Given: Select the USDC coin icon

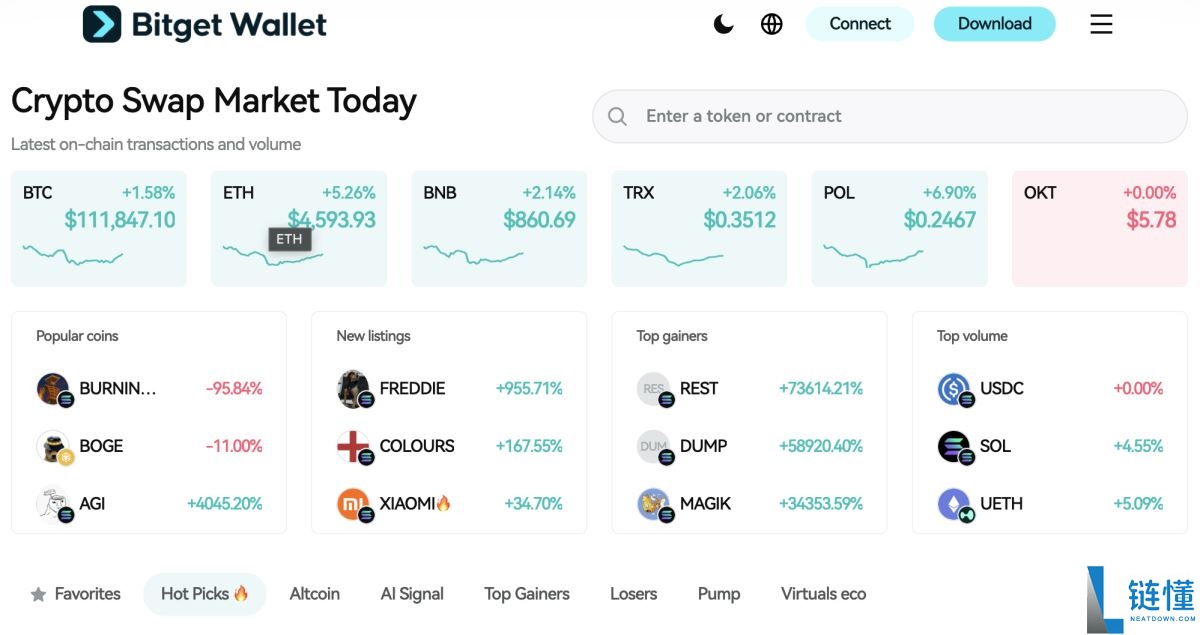Looking at the screenshot, I should 954,389.
